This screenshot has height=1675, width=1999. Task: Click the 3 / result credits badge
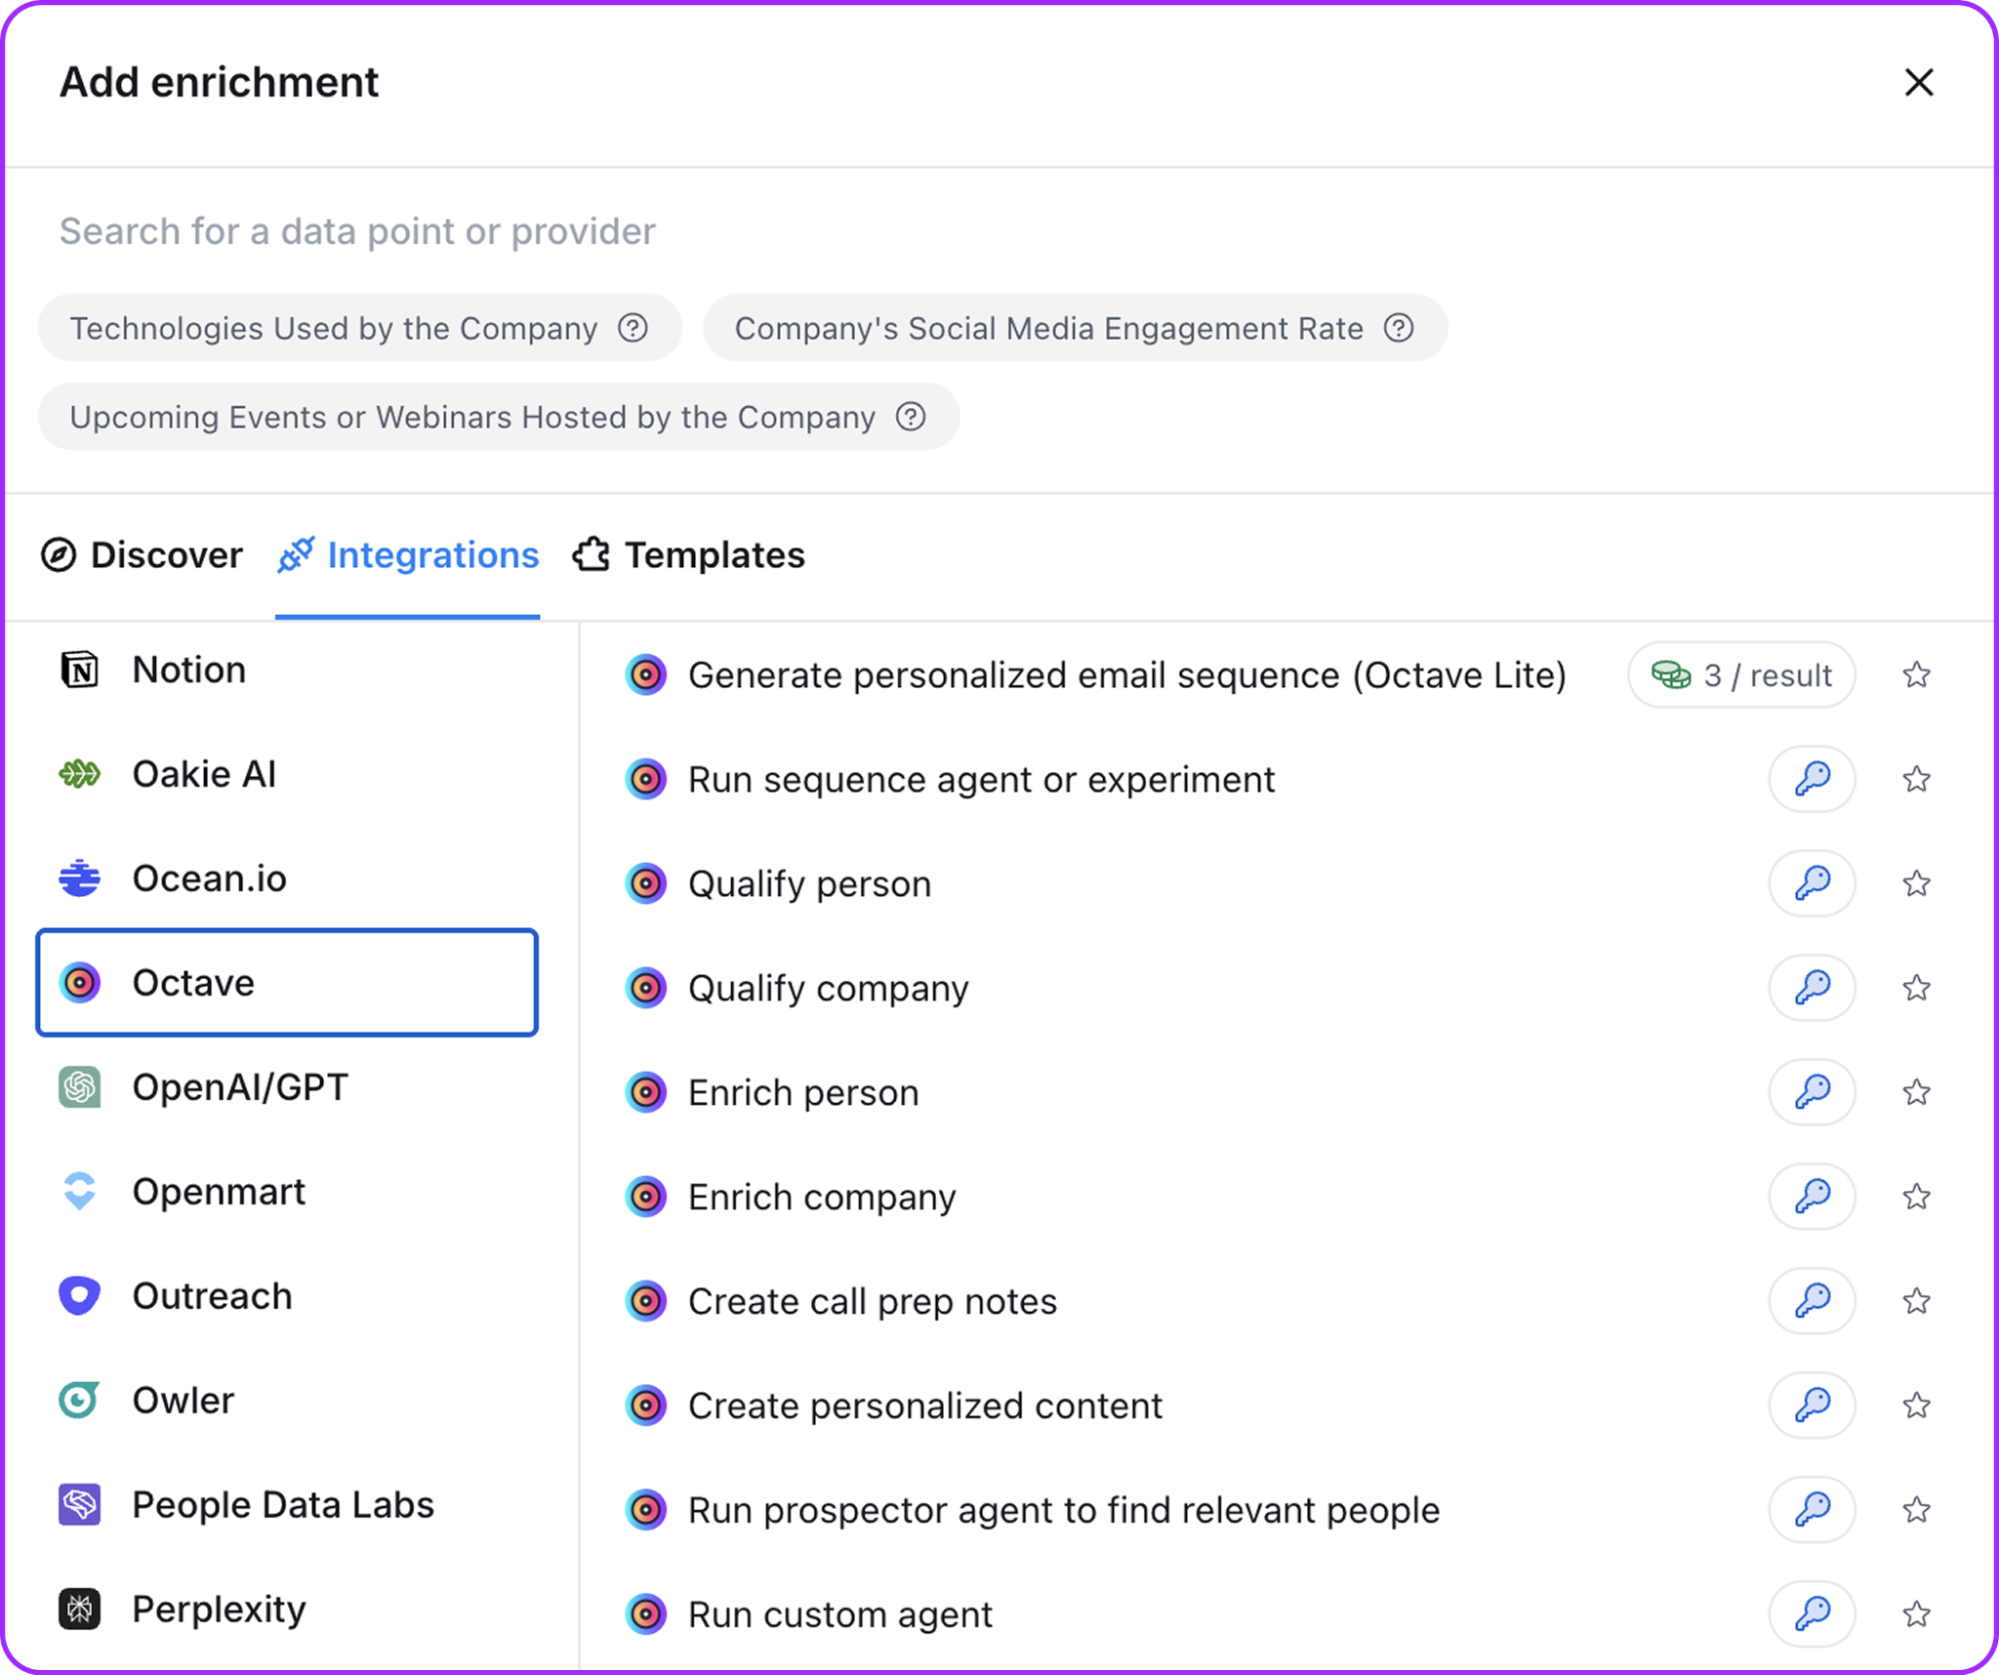pos(1741,675)
